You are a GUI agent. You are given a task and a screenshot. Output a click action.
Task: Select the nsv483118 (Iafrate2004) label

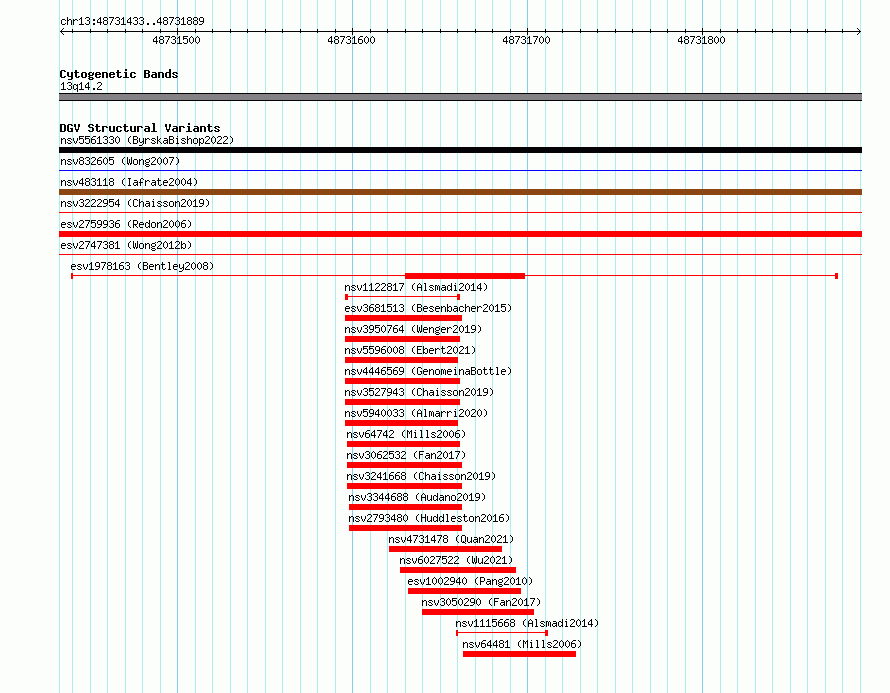pyautogui.click(x=129, y=182)
